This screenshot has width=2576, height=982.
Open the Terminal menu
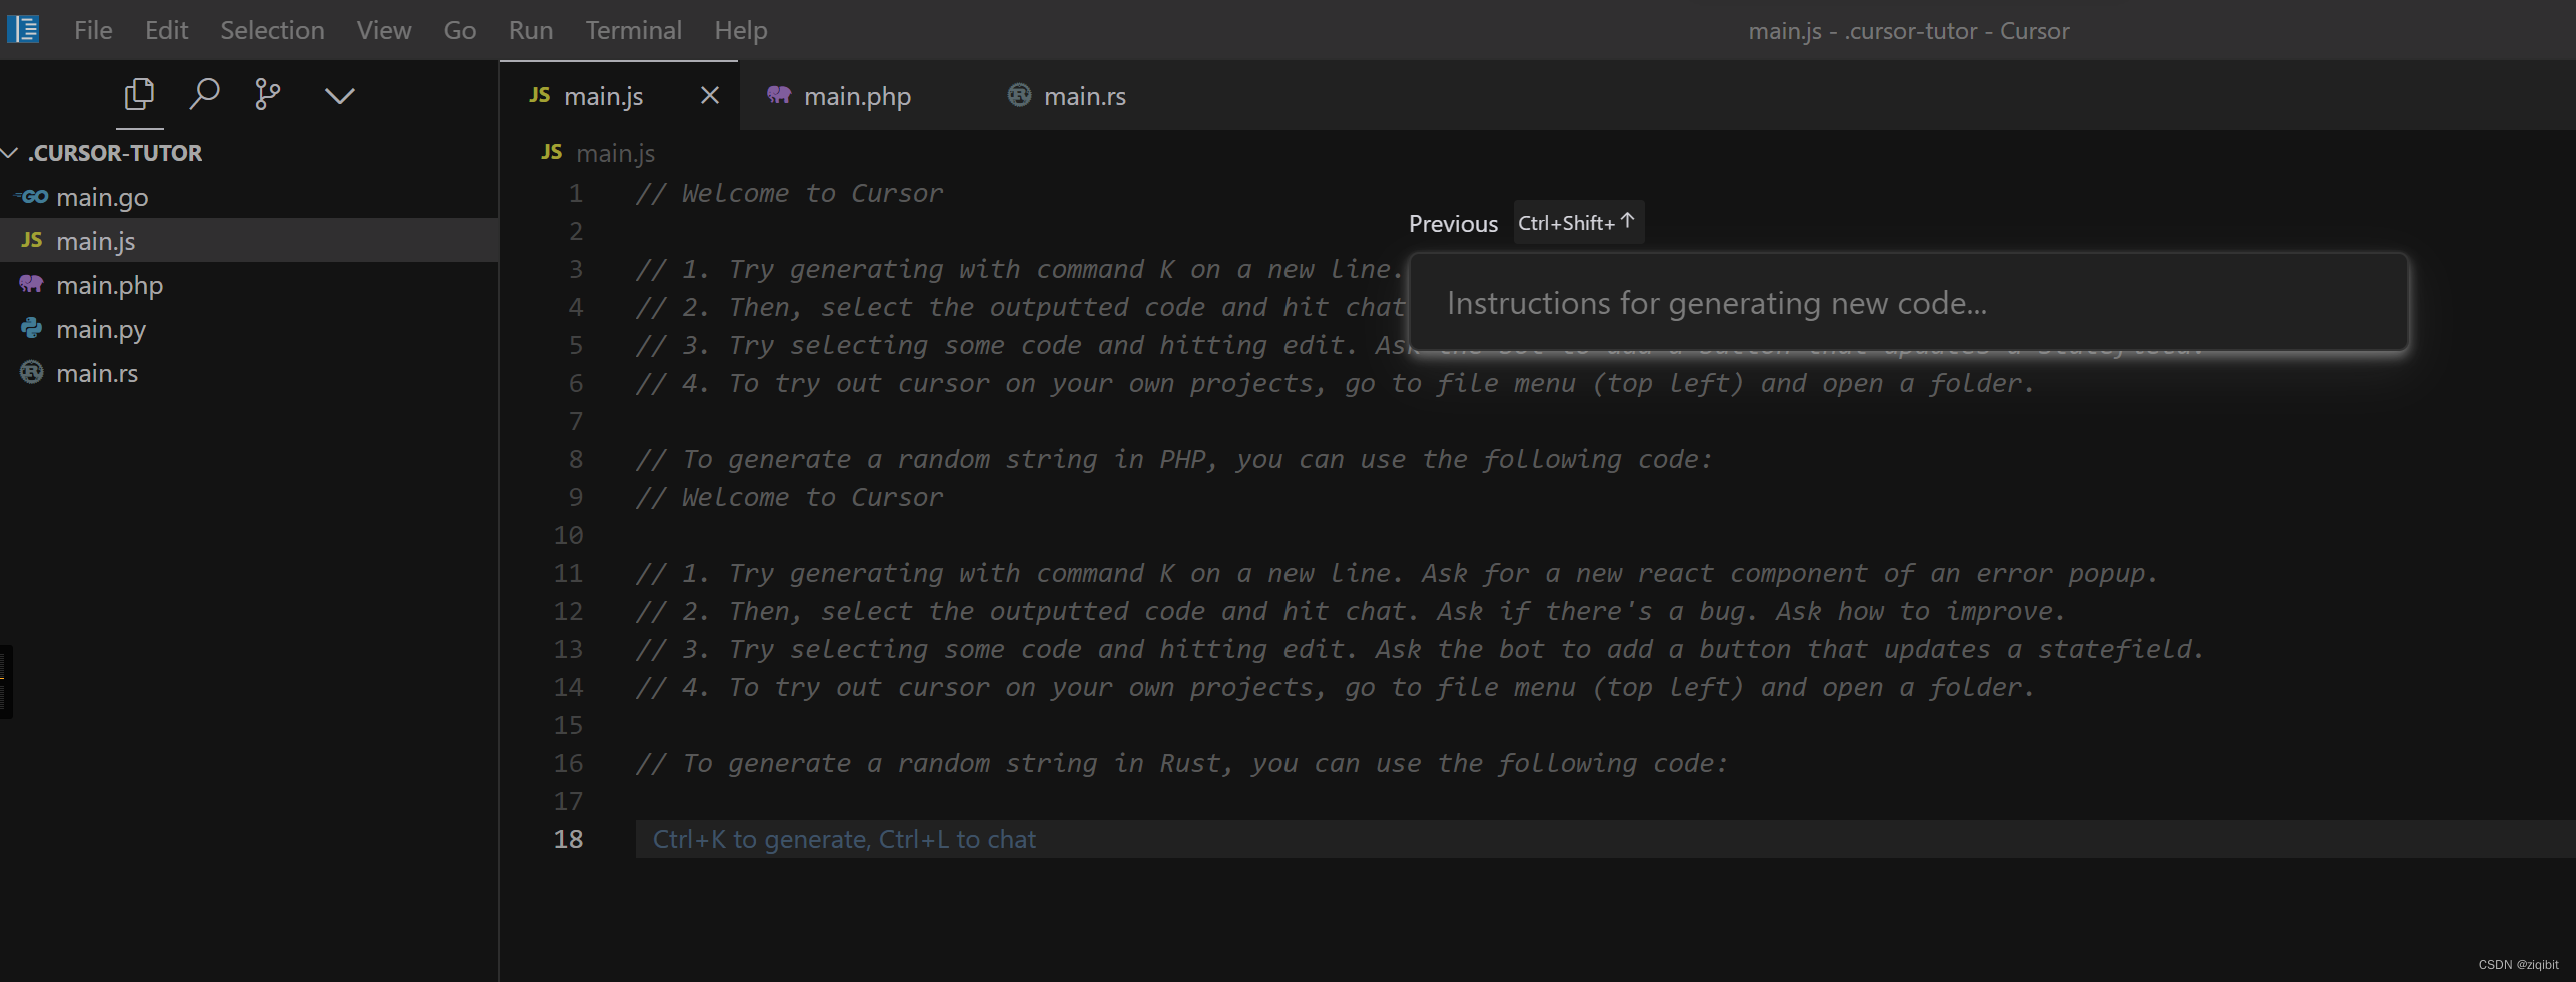[634, 30]
